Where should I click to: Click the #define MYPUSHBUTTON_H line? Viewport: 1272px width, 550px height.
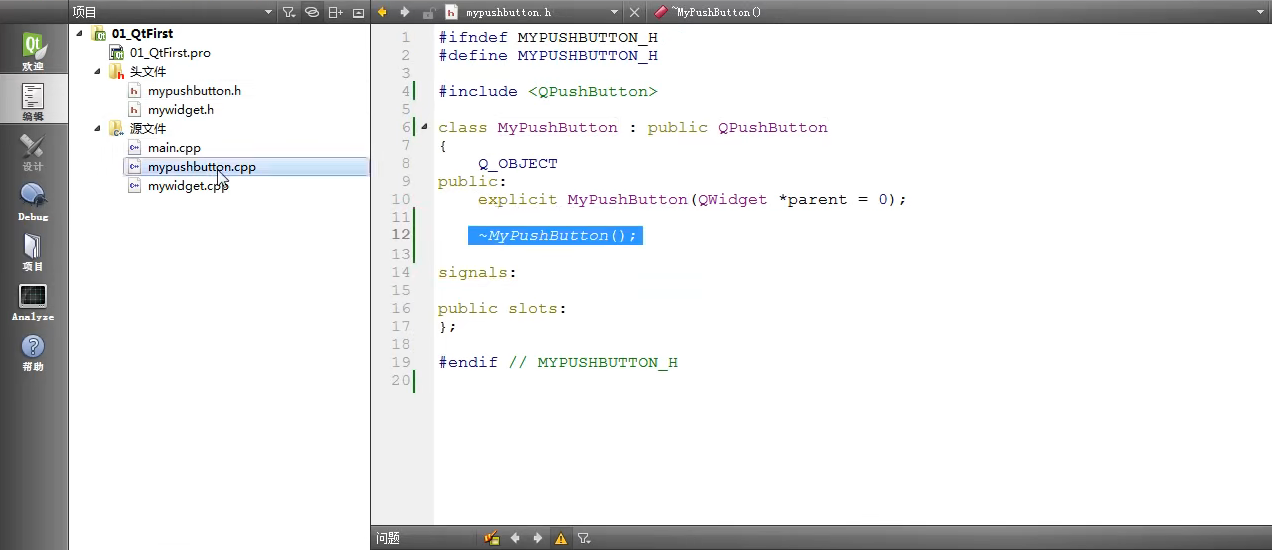[x=548, y=55]
